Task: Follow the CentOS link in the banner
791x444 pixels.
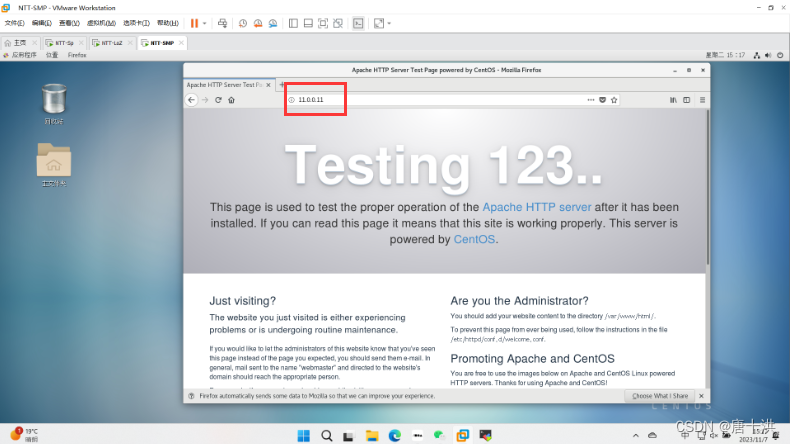Action: 474,239
